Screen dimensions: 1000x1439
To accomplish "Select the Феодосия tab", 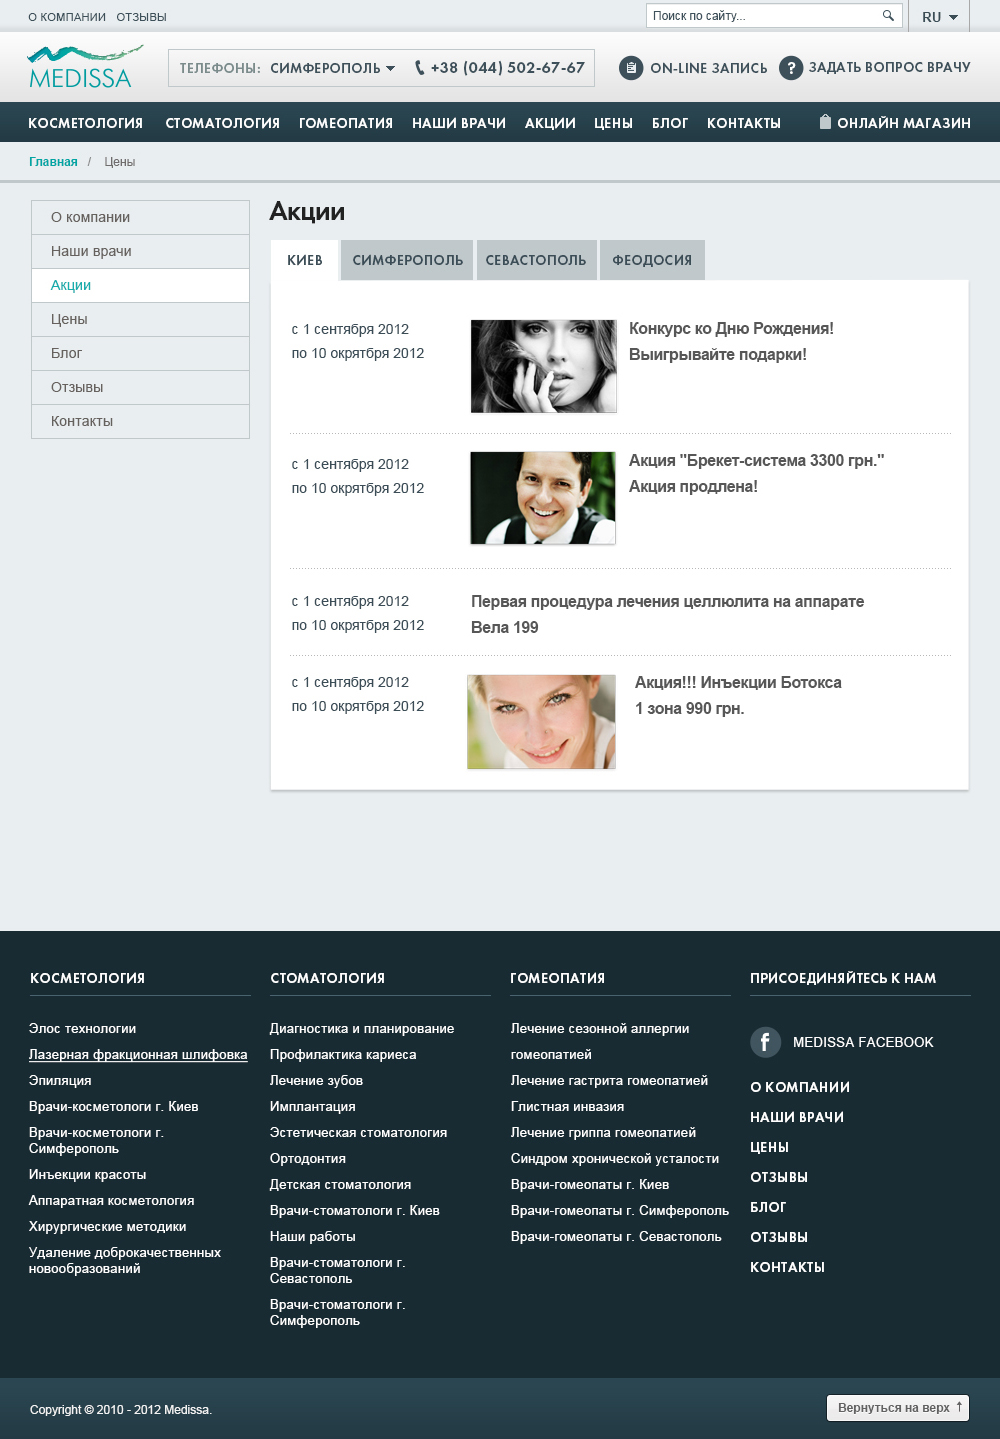I will coord(652,260).
